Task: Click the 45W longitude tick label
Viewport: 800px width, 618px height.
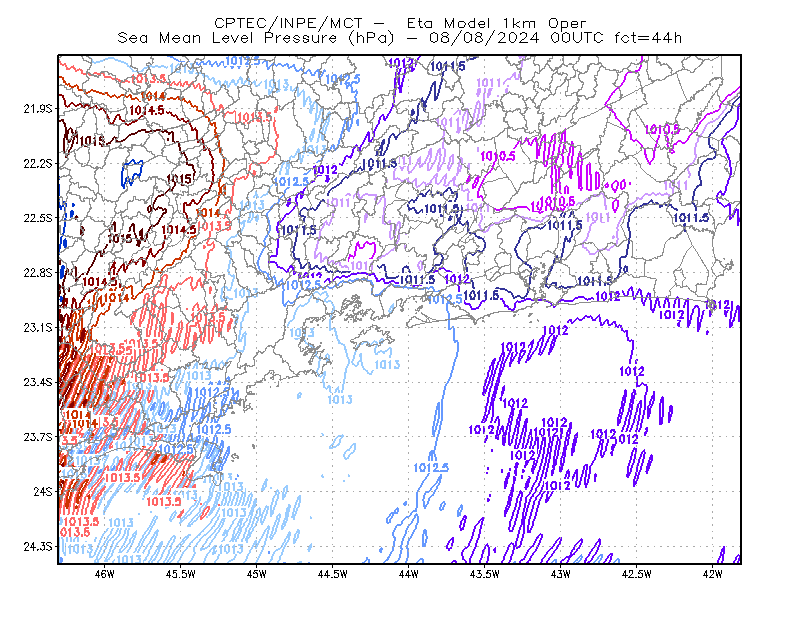Action: 257,574
